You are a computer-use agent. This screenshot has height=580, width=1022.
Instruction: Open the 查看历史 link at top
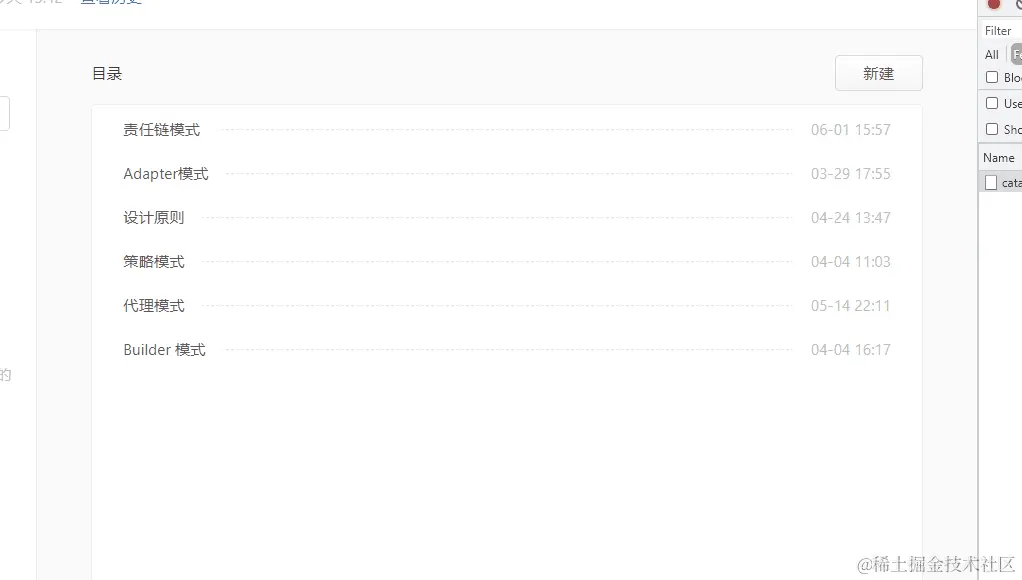tap(111, 2)
